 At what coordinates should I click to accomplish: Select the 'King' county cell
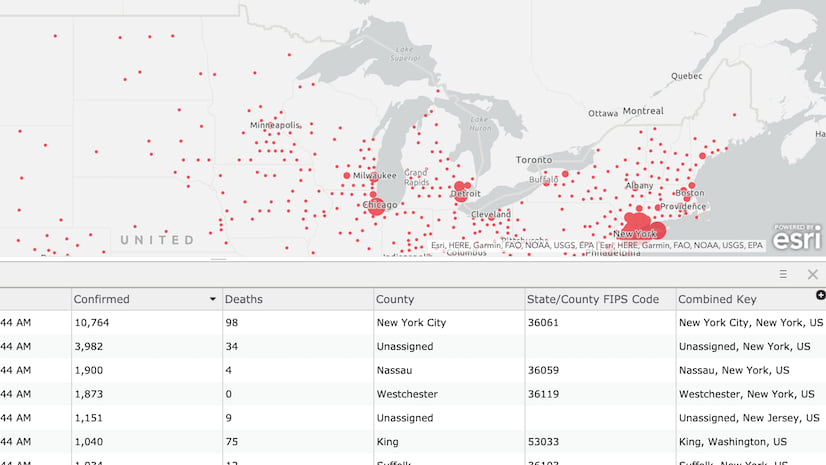pyautogui.click(x=449, y=441)
